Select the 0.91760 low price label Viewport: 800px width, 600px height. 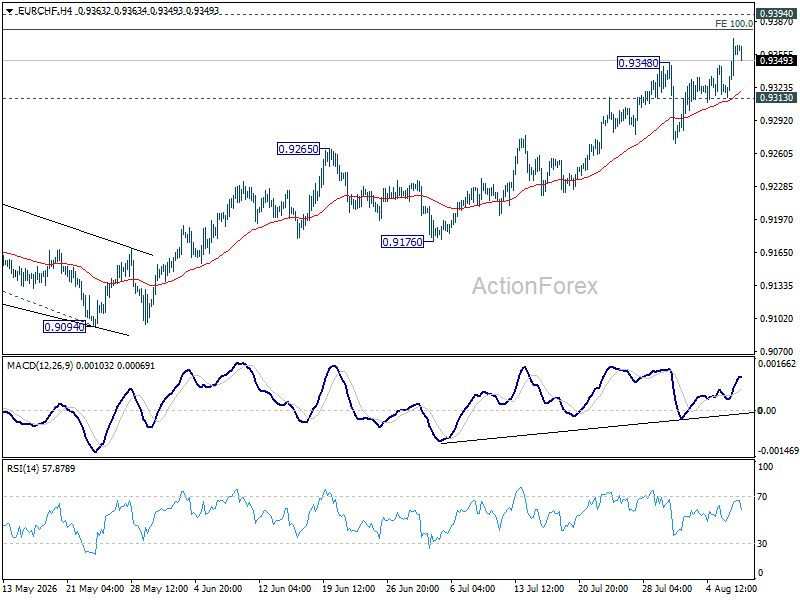403,242
